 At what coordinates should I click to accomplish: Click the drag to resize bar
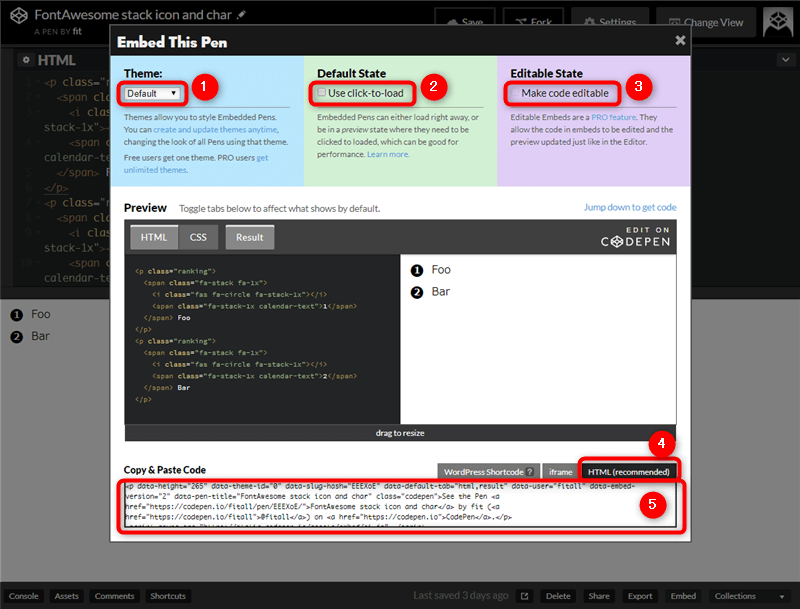pos(400,432)
